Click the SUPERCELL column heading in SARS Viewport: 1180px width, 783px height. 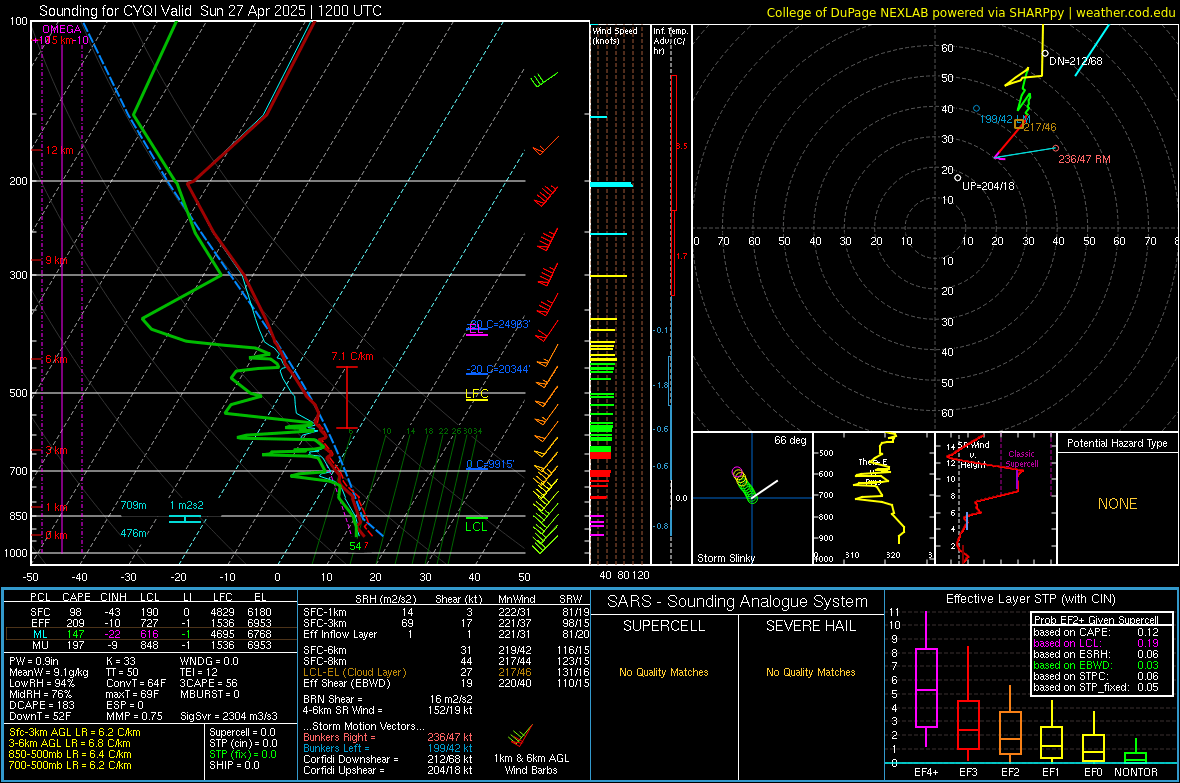coord(664,626)
